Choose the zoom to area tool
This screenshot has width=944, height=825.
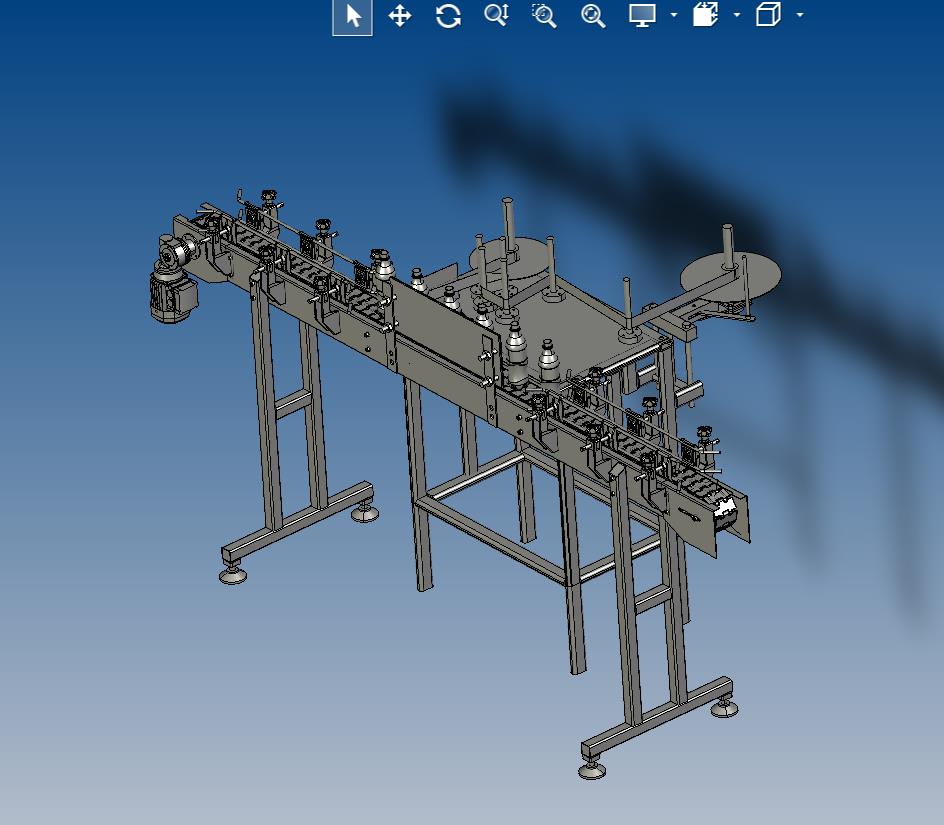tap(544, 16)
